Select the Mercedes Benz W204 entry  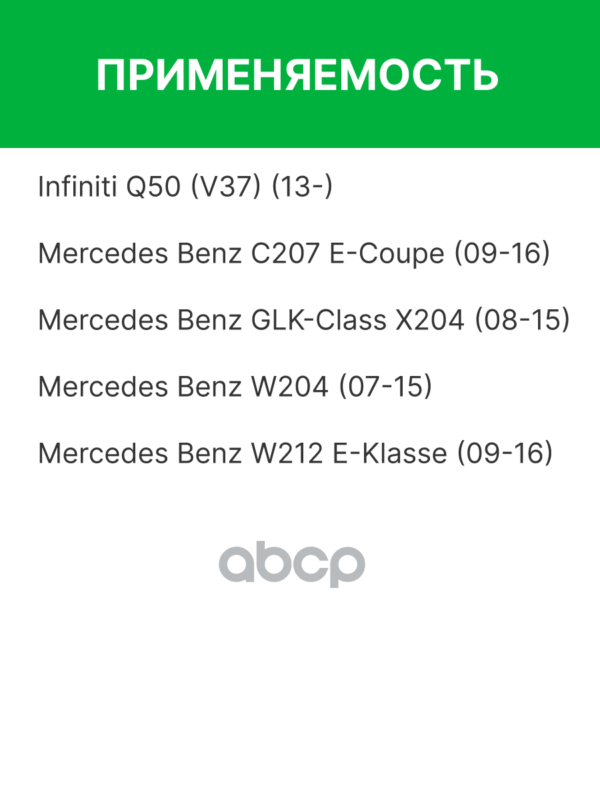[x=235, y=387]
